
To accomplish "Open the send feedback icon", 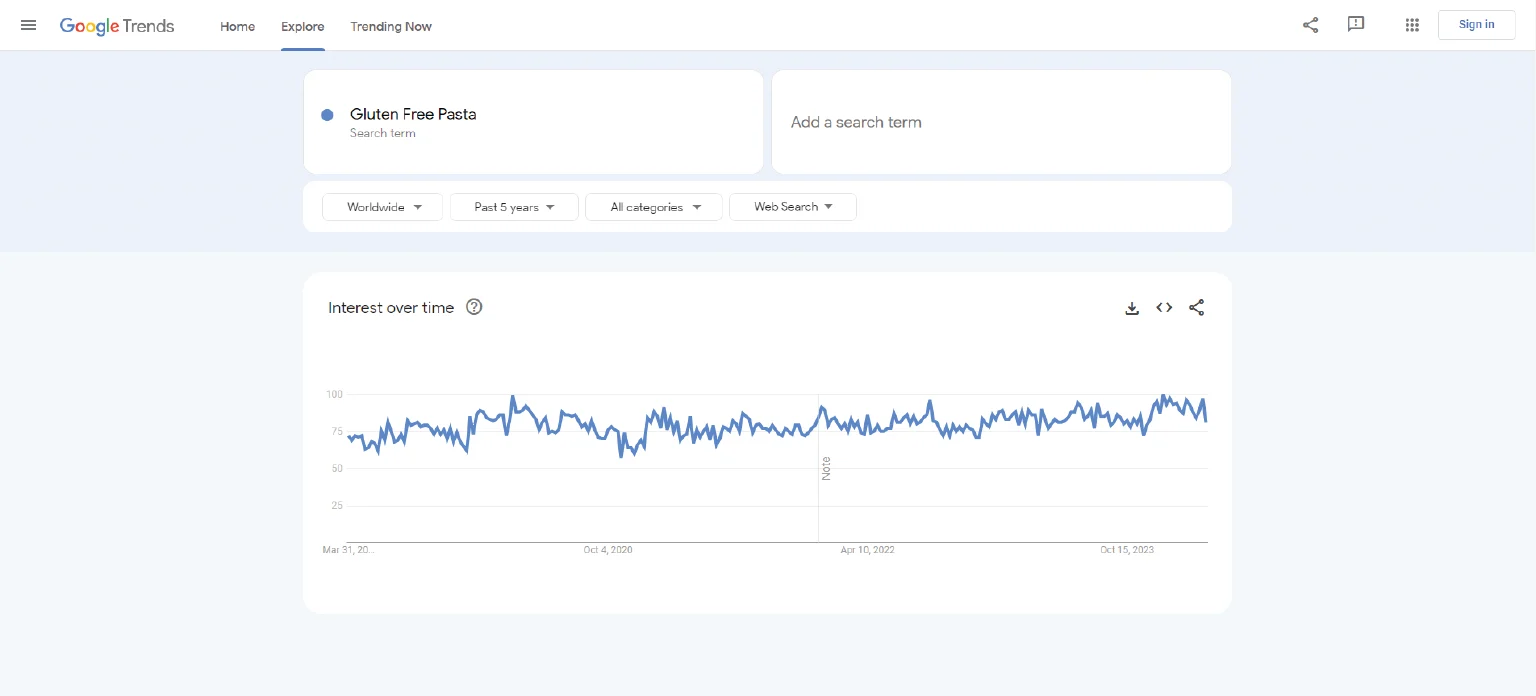I will tap(1356, 25).
